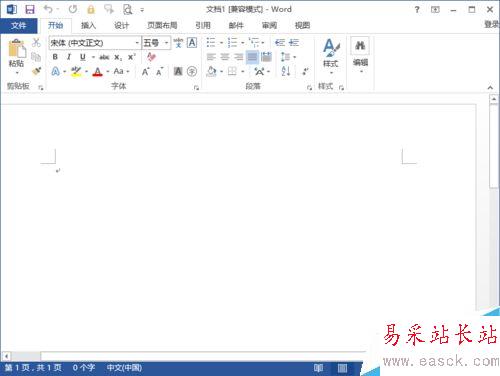This screenshot has height=376, width=500.
Task: Switch to print layout view in status bar
Action: [342, 368]
